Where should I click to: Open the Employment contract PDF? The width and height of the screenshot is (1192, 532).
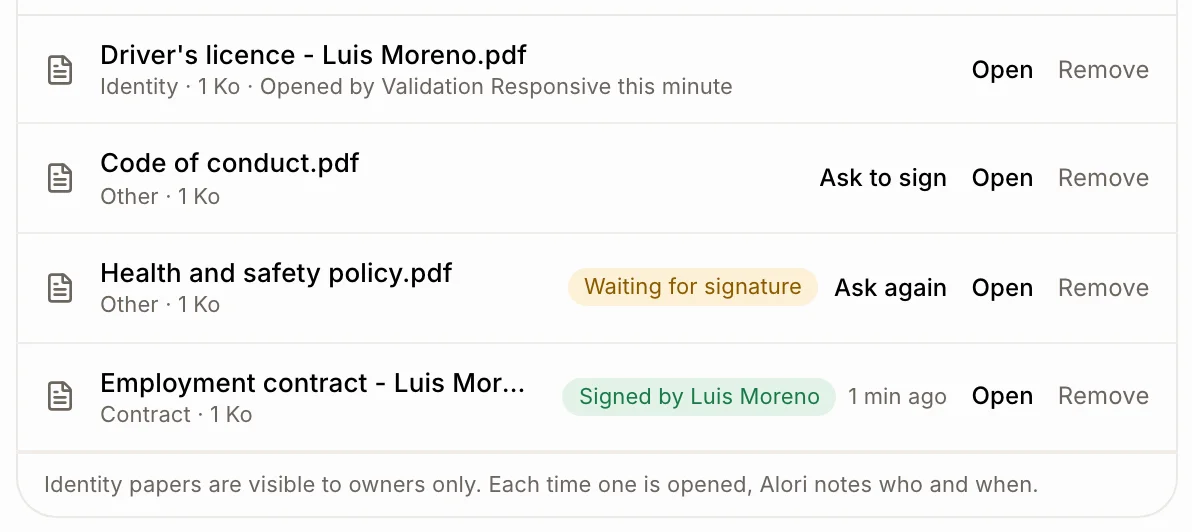click(x=1002, y=396)
